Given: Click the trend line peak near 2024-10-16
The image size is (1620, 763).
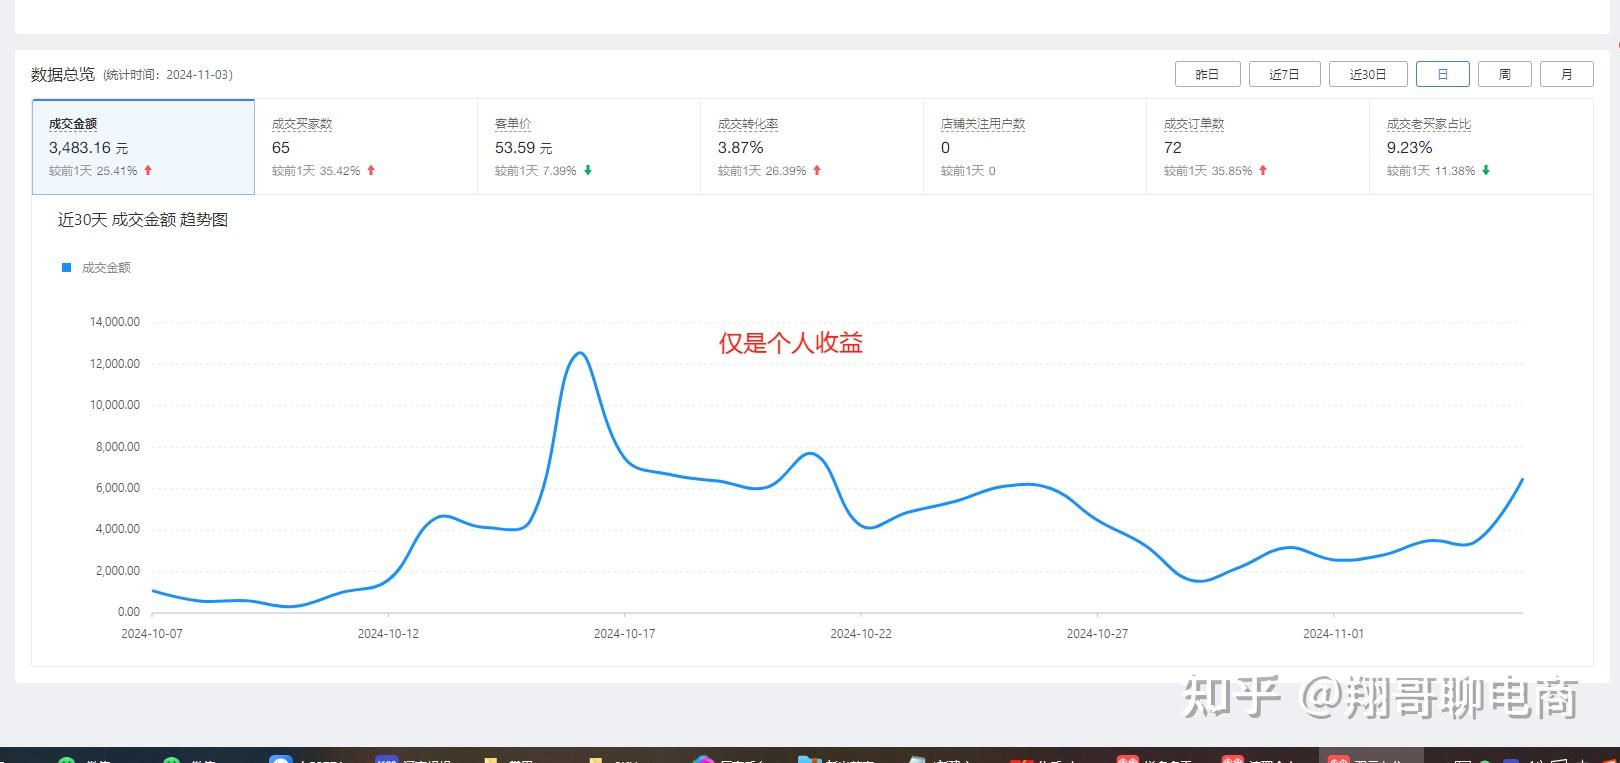Looking at the screenshot, I should pyautogui.click(x=579, y=353).
